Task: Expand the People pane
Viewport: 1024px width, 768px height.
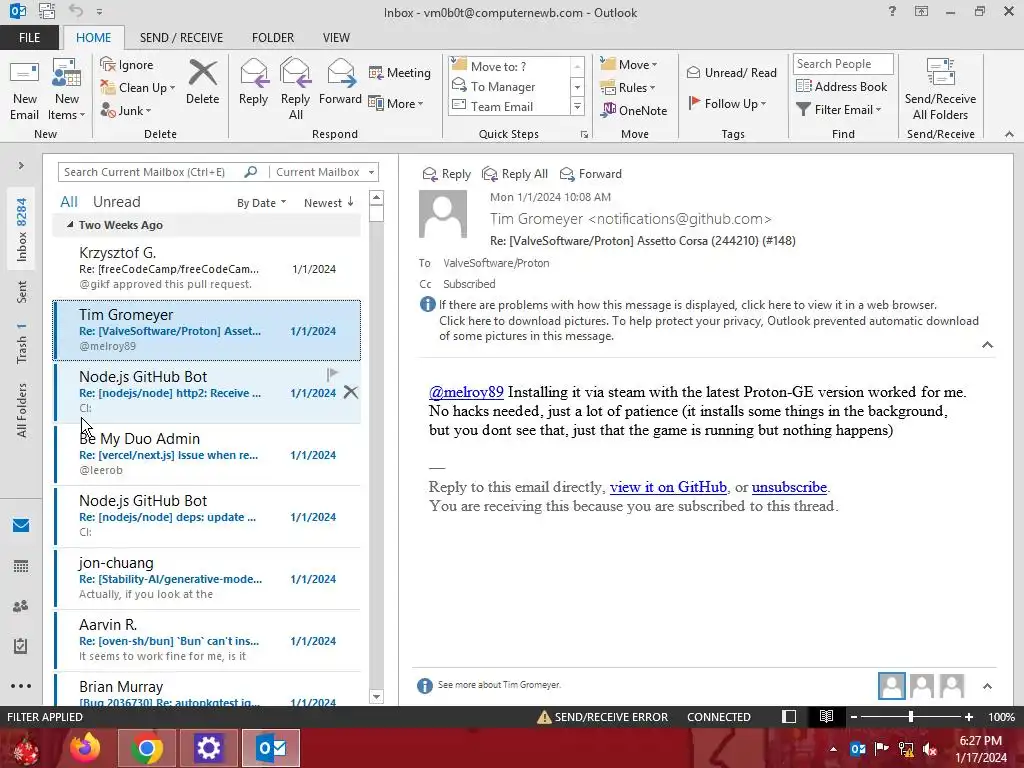Action: (987, 686)
